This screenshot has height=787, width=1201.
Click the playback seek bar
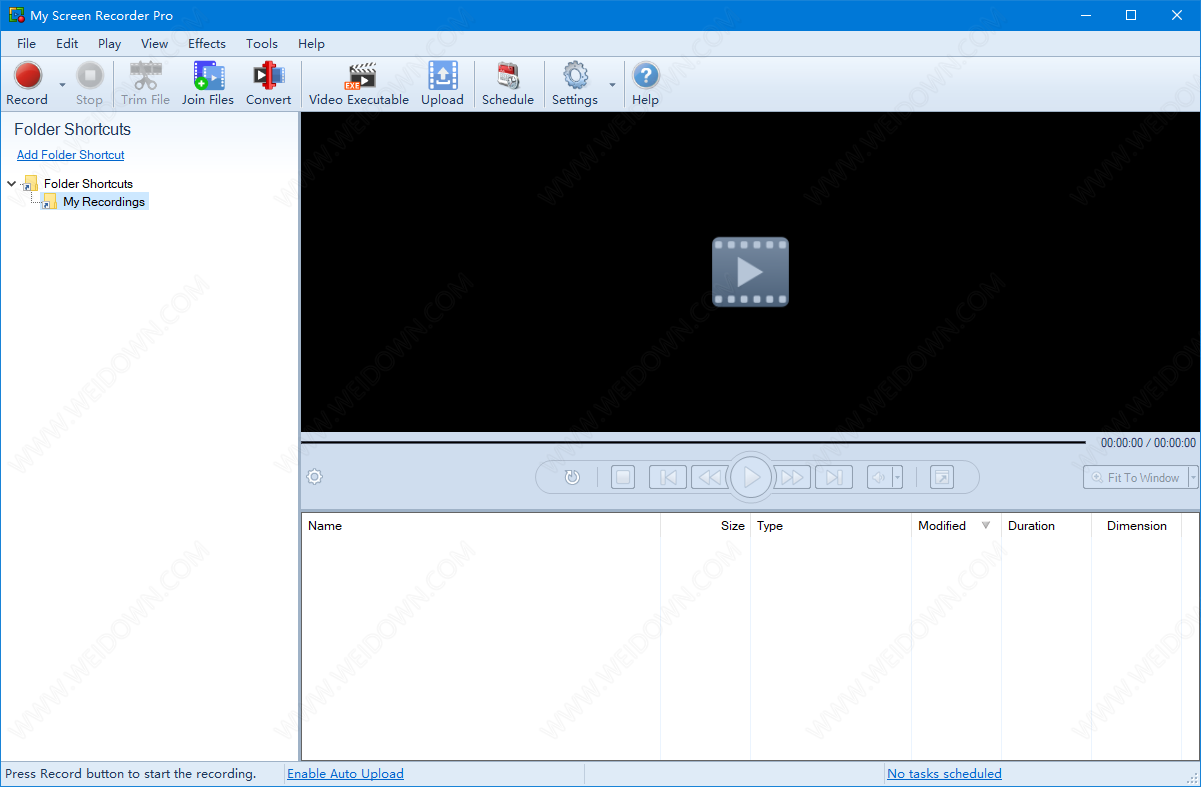tap(692, 442)
